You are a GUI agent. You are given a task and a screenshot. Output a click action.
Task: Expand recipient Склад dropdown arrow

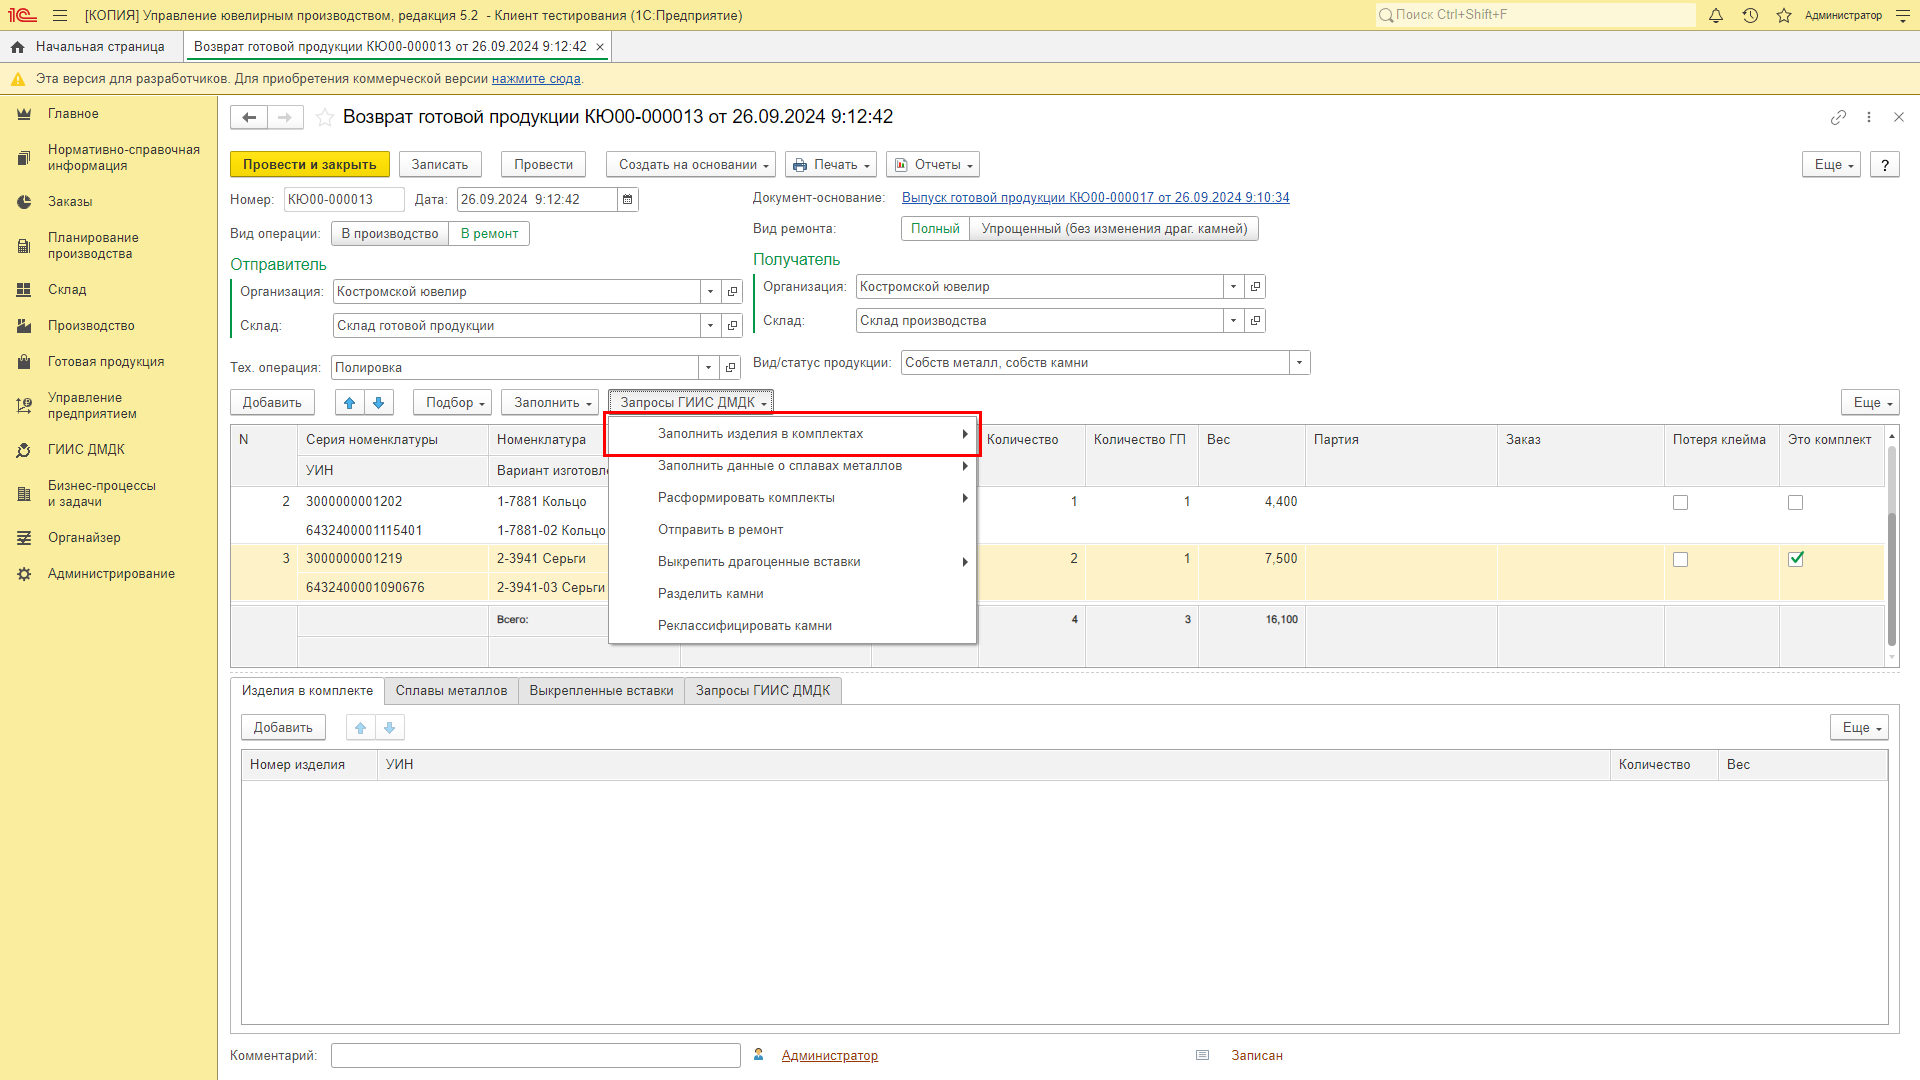[1233, 321]
